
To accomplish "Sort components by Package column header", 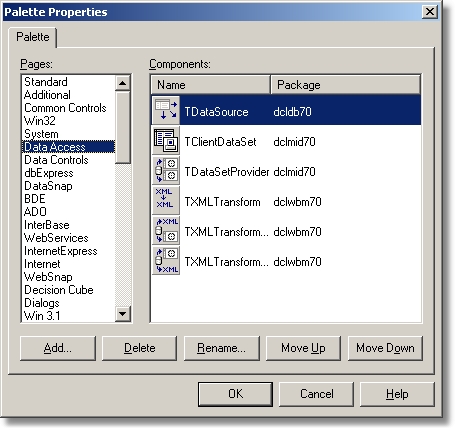I will click(345, 85).
